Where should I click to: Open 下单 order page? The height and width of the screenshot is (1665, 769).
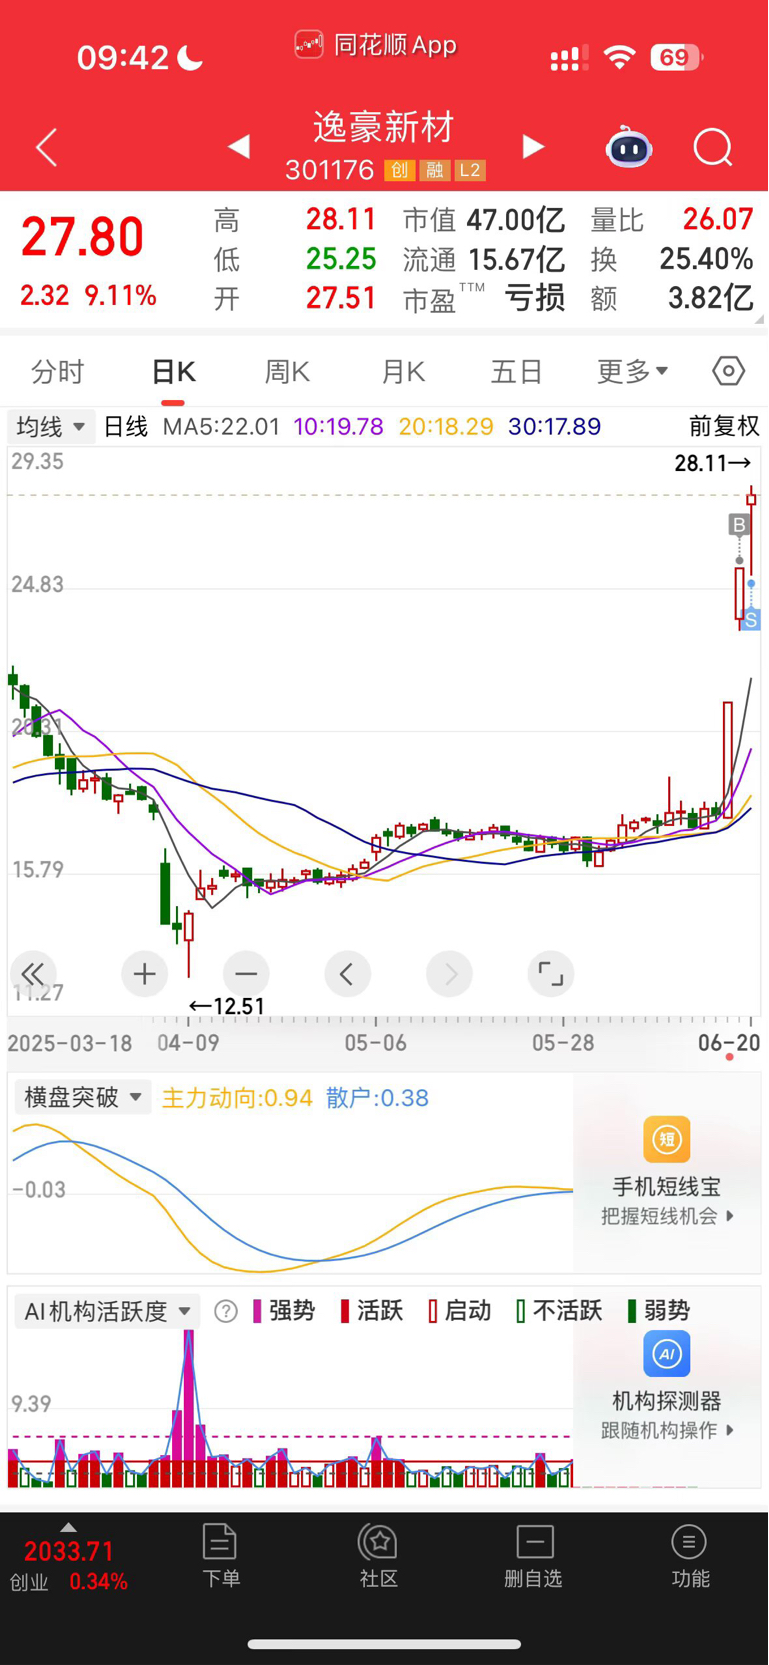tap(220, 1555)
